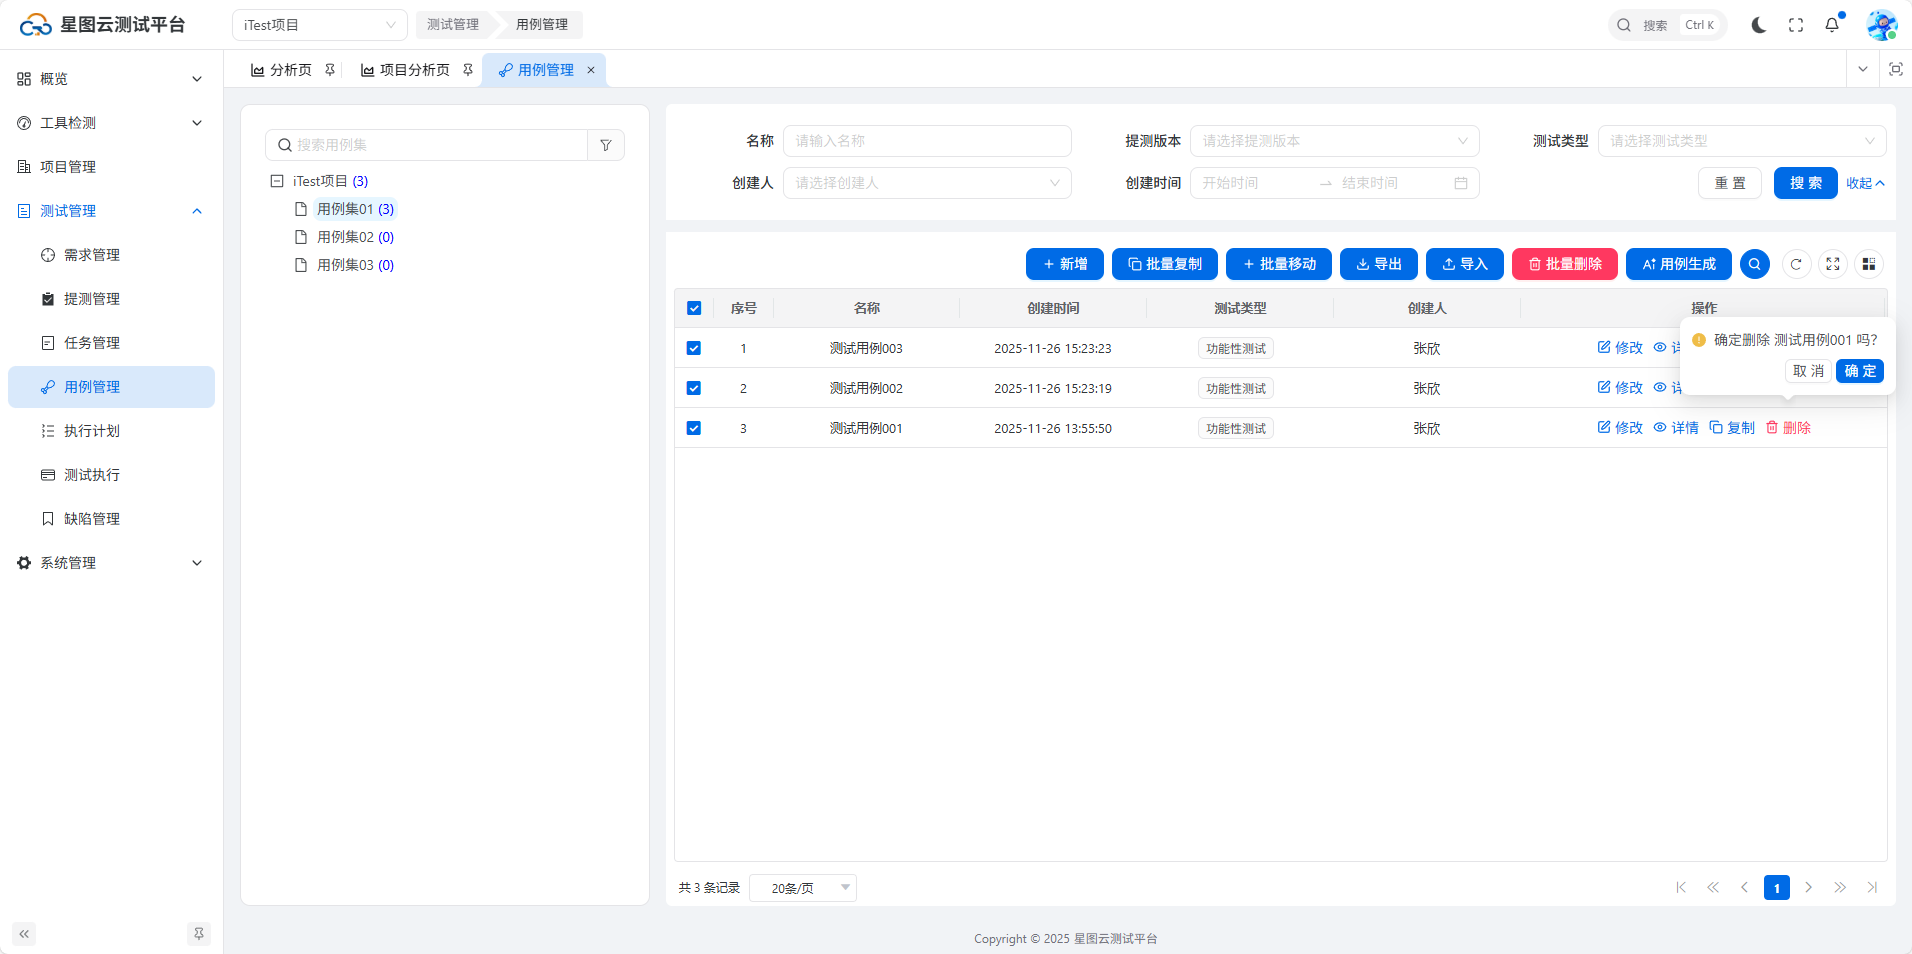The height and width of the screenshot is (954, 1912).
Task: Uncheck the row for 测试用例001
Action: 694,428
